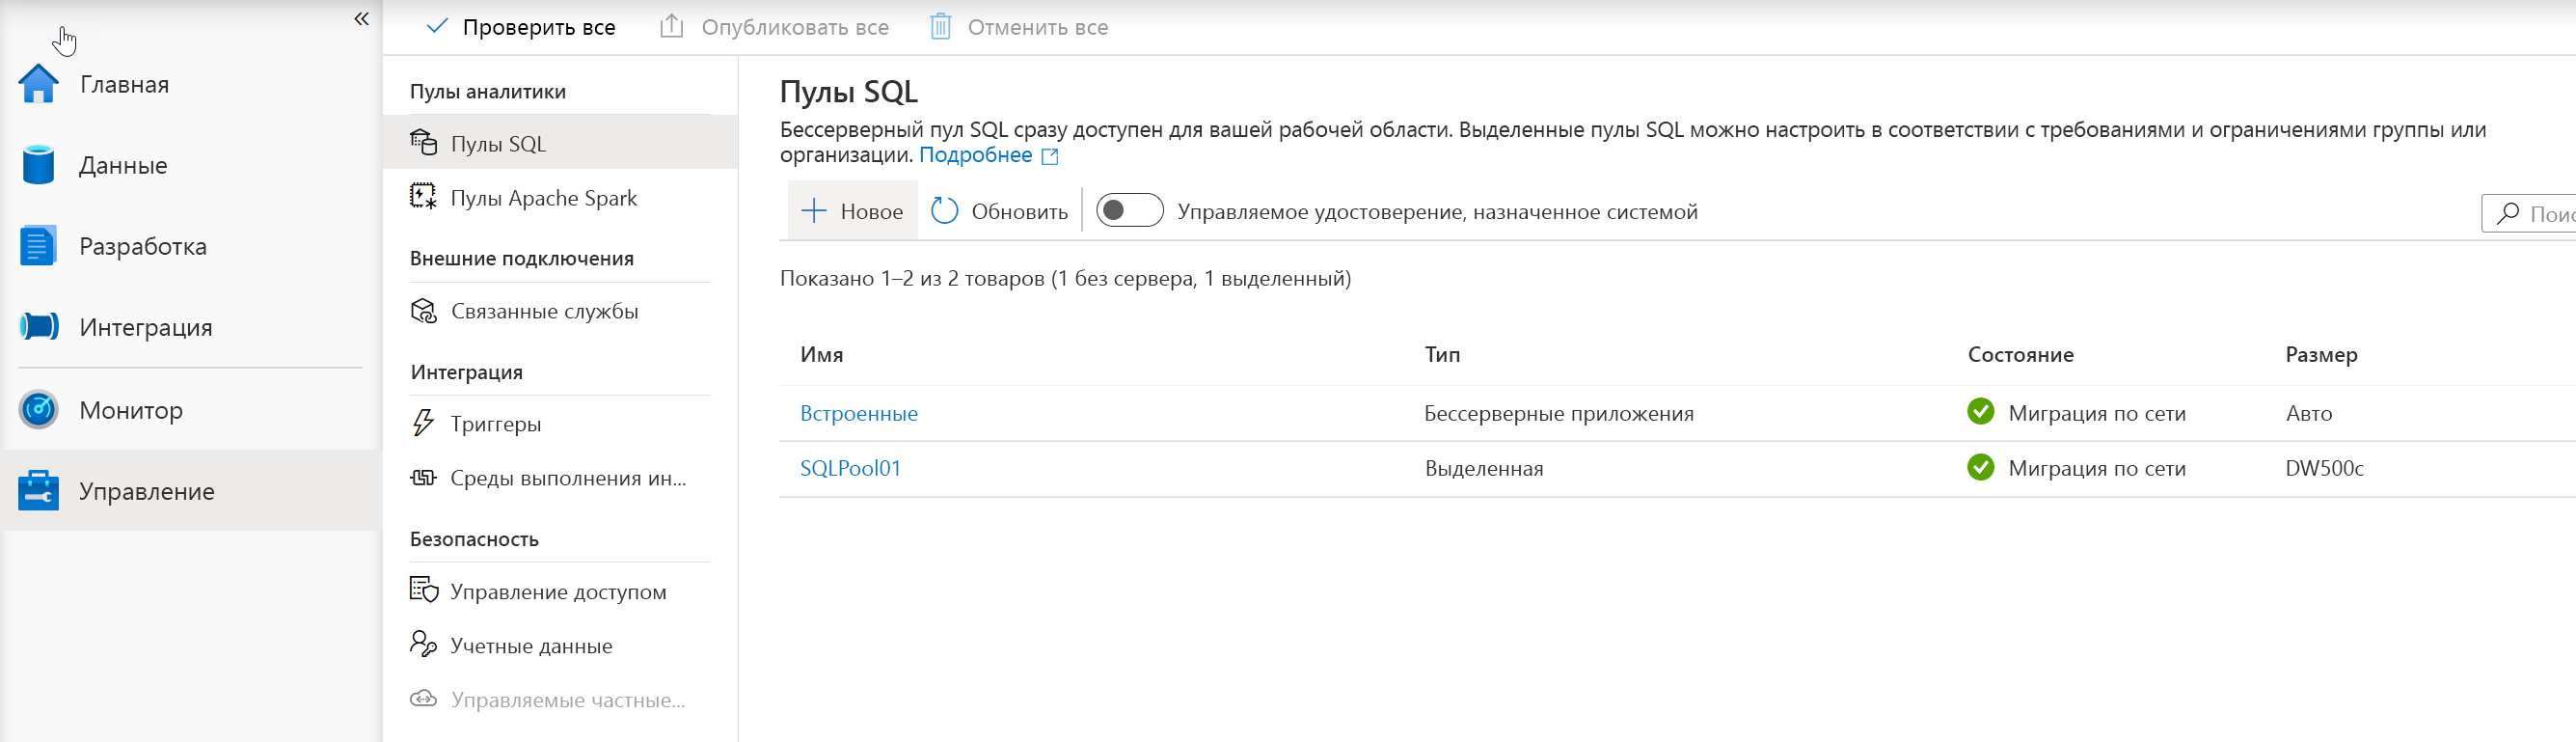Sort by Размер column header
The height and width of the screenshot is (742, 2576).
[2321, 355]
